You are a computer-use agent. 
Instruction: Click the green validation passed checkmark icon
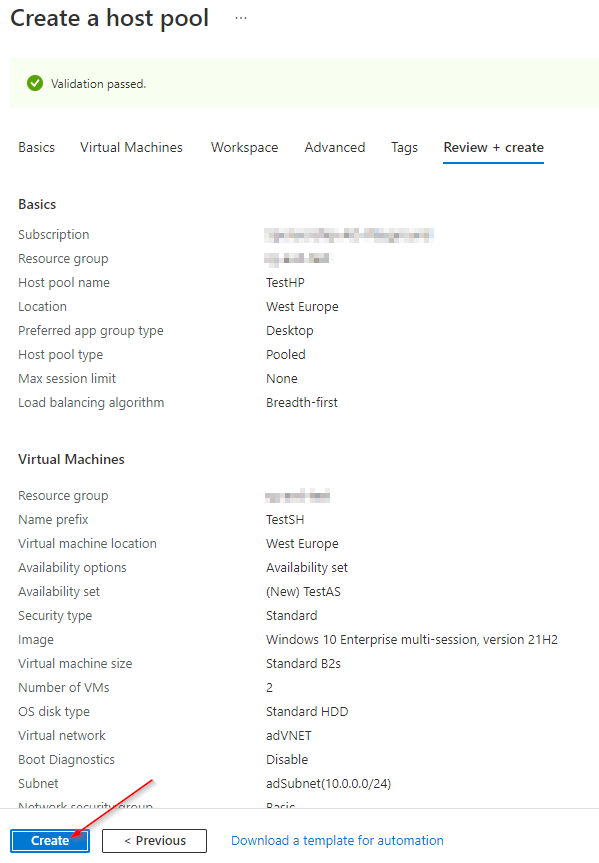(35, 84)
